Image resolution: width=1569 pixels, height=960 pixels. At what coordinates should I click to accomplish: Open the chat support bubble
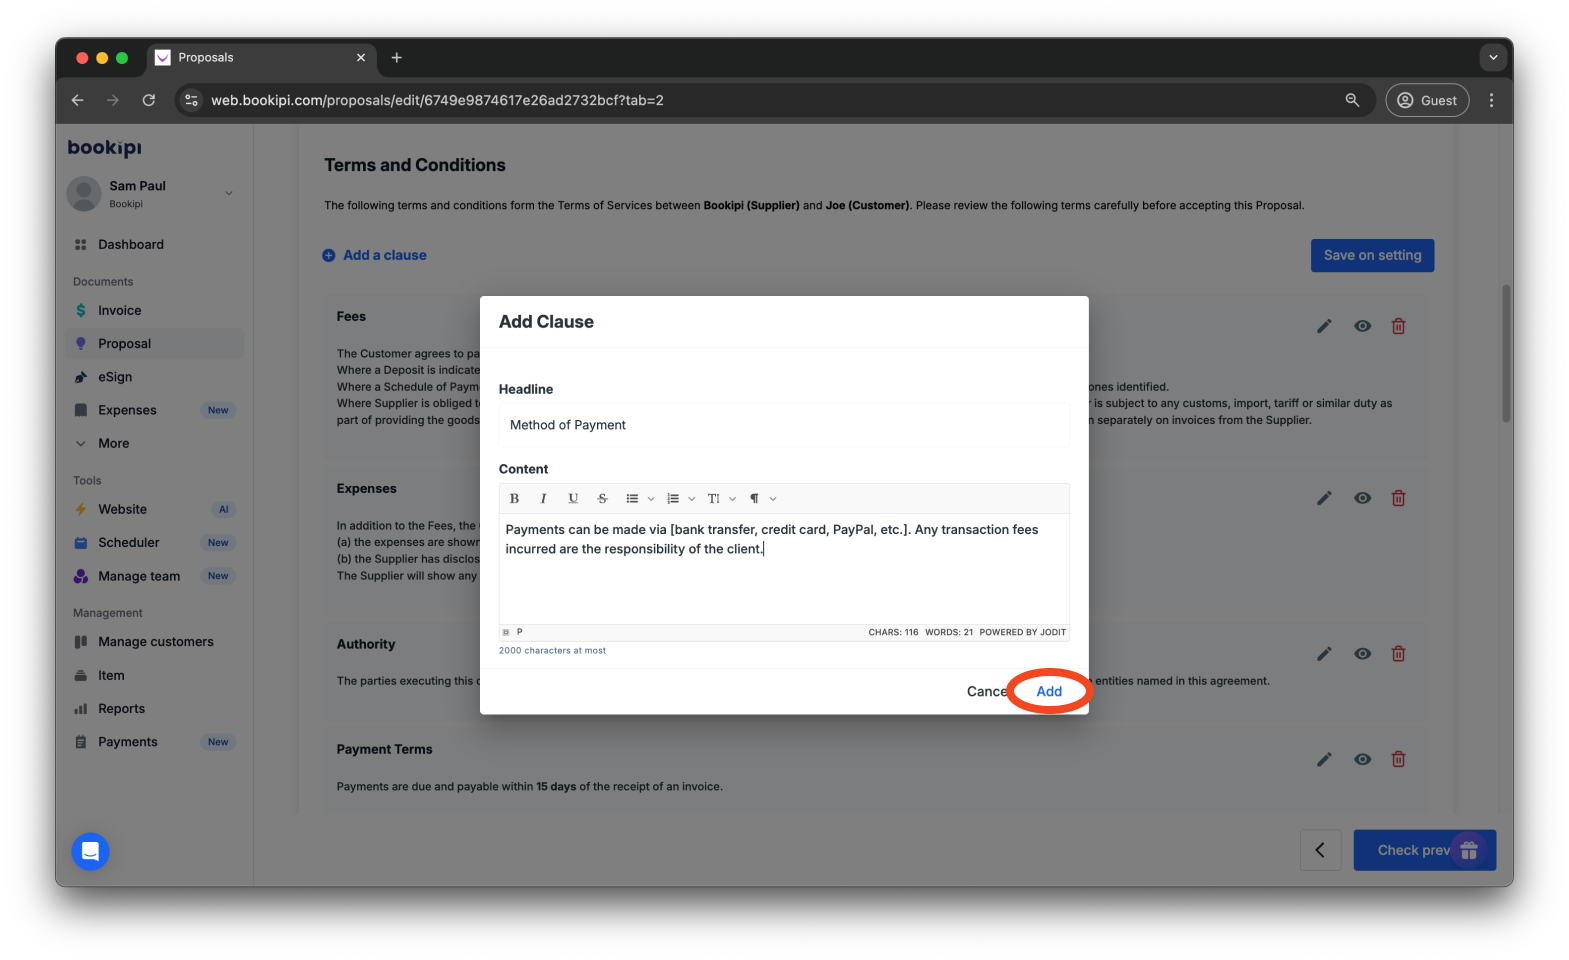point(90,851)
